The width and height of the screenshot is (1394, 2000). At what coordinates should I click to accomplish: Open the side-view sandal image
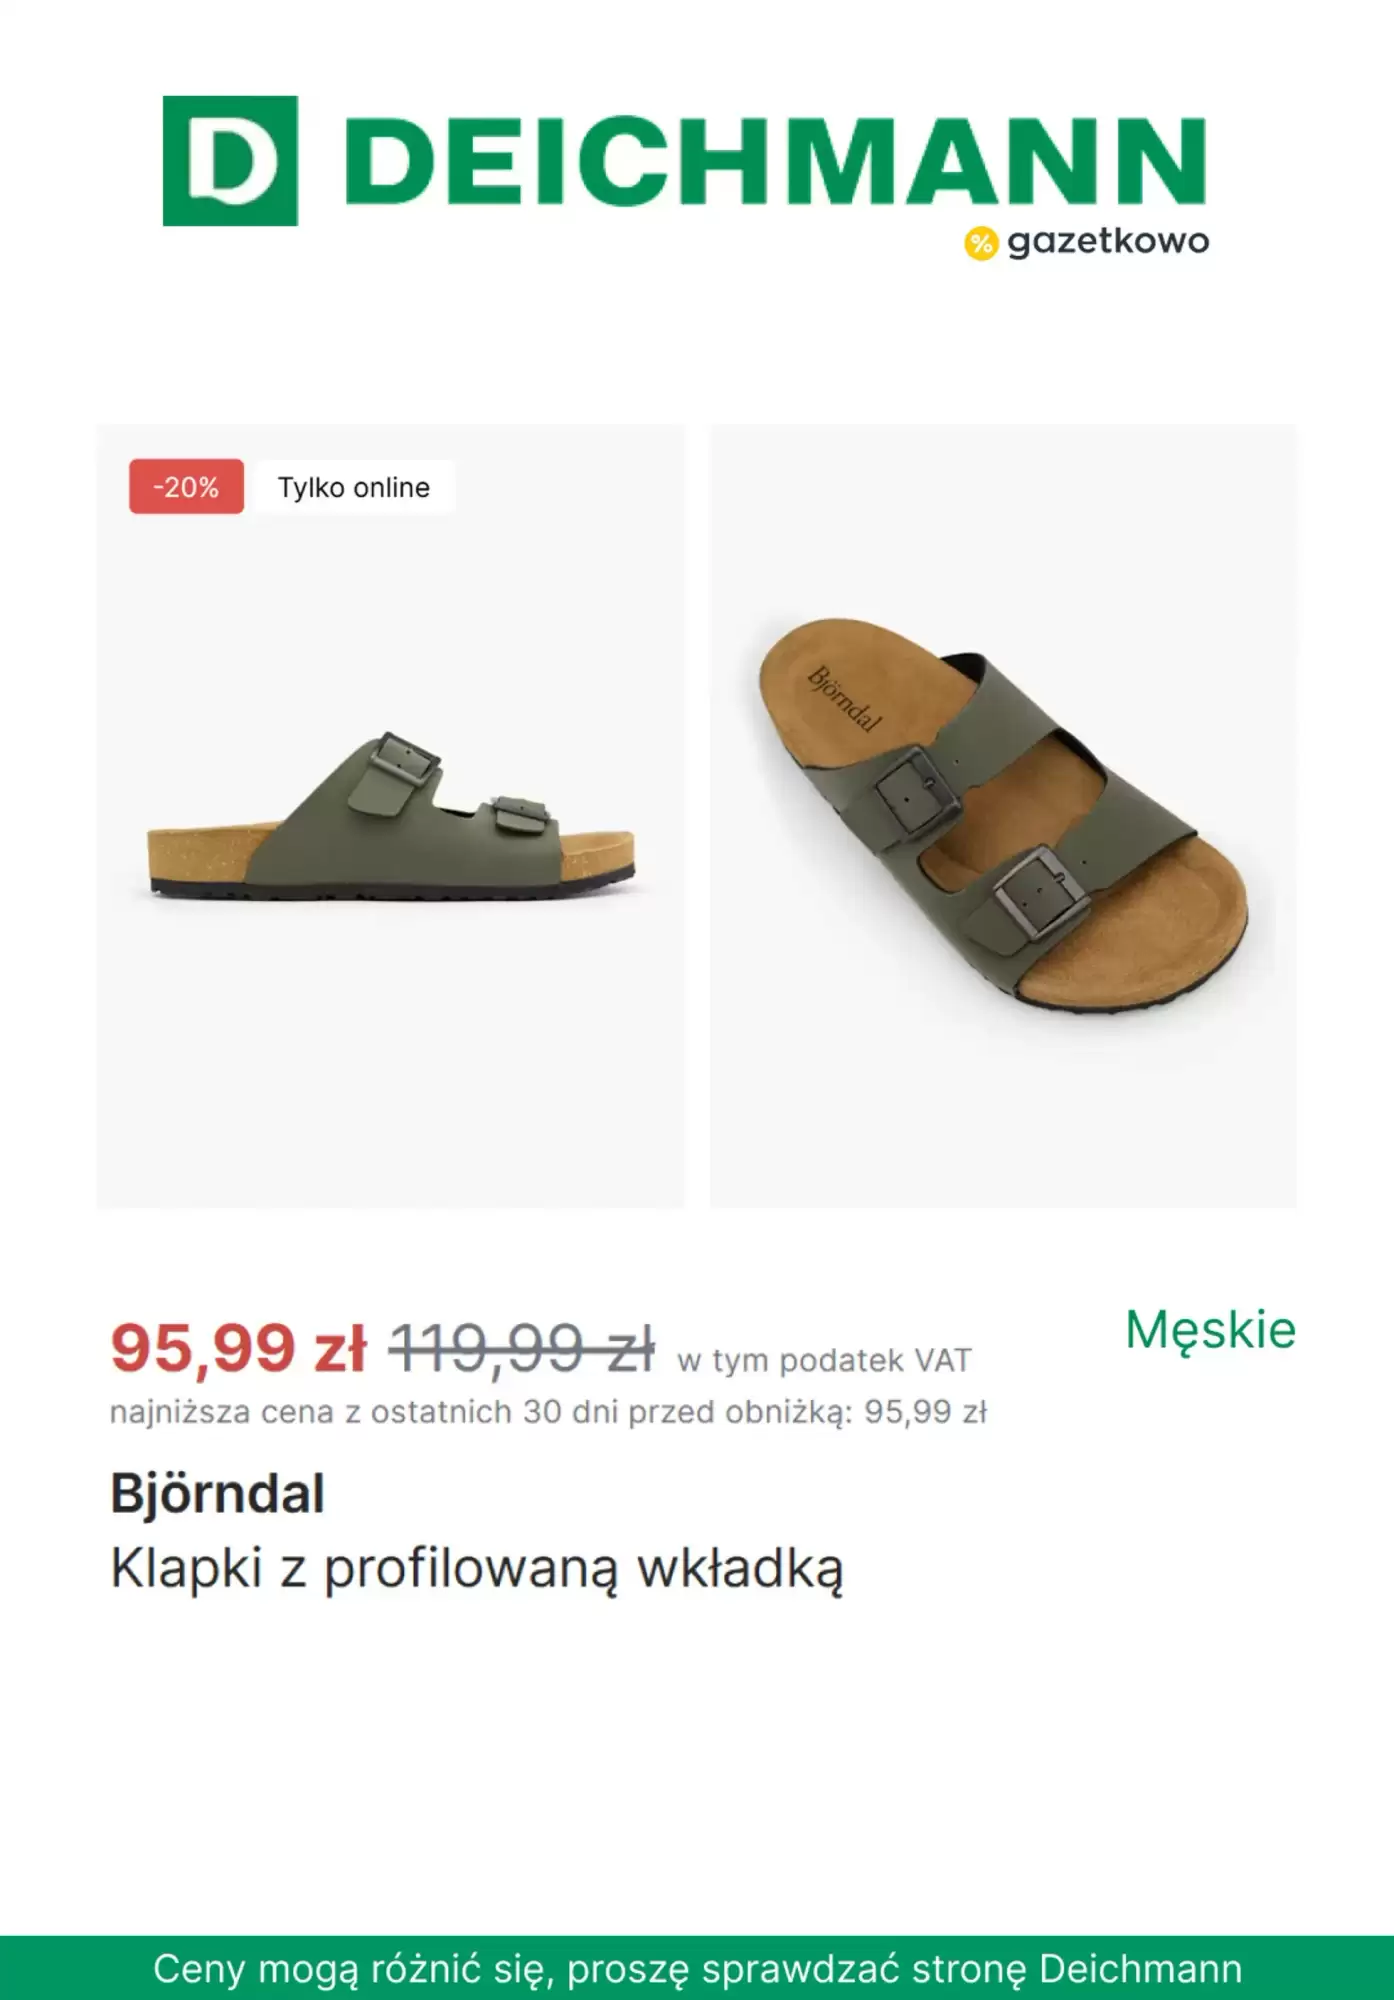[x=391, y=816]
